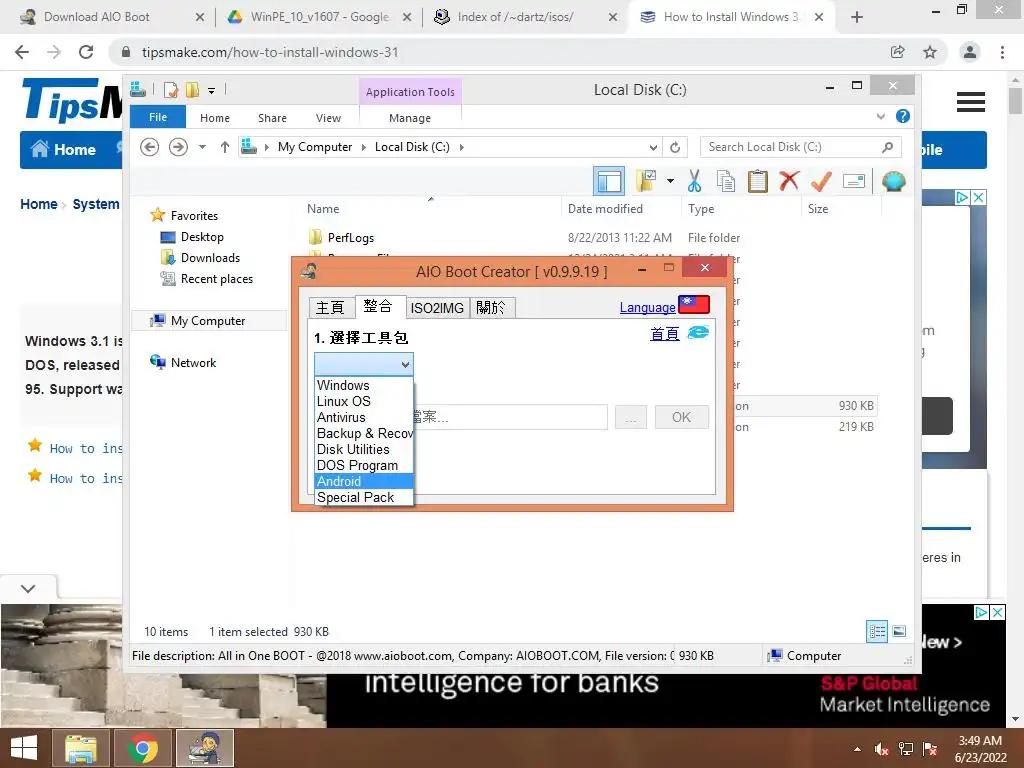The height and width of the screenshot is (768, 1024).
Task: Click the OK button in AIO Boot Creator
Action: 681,417
